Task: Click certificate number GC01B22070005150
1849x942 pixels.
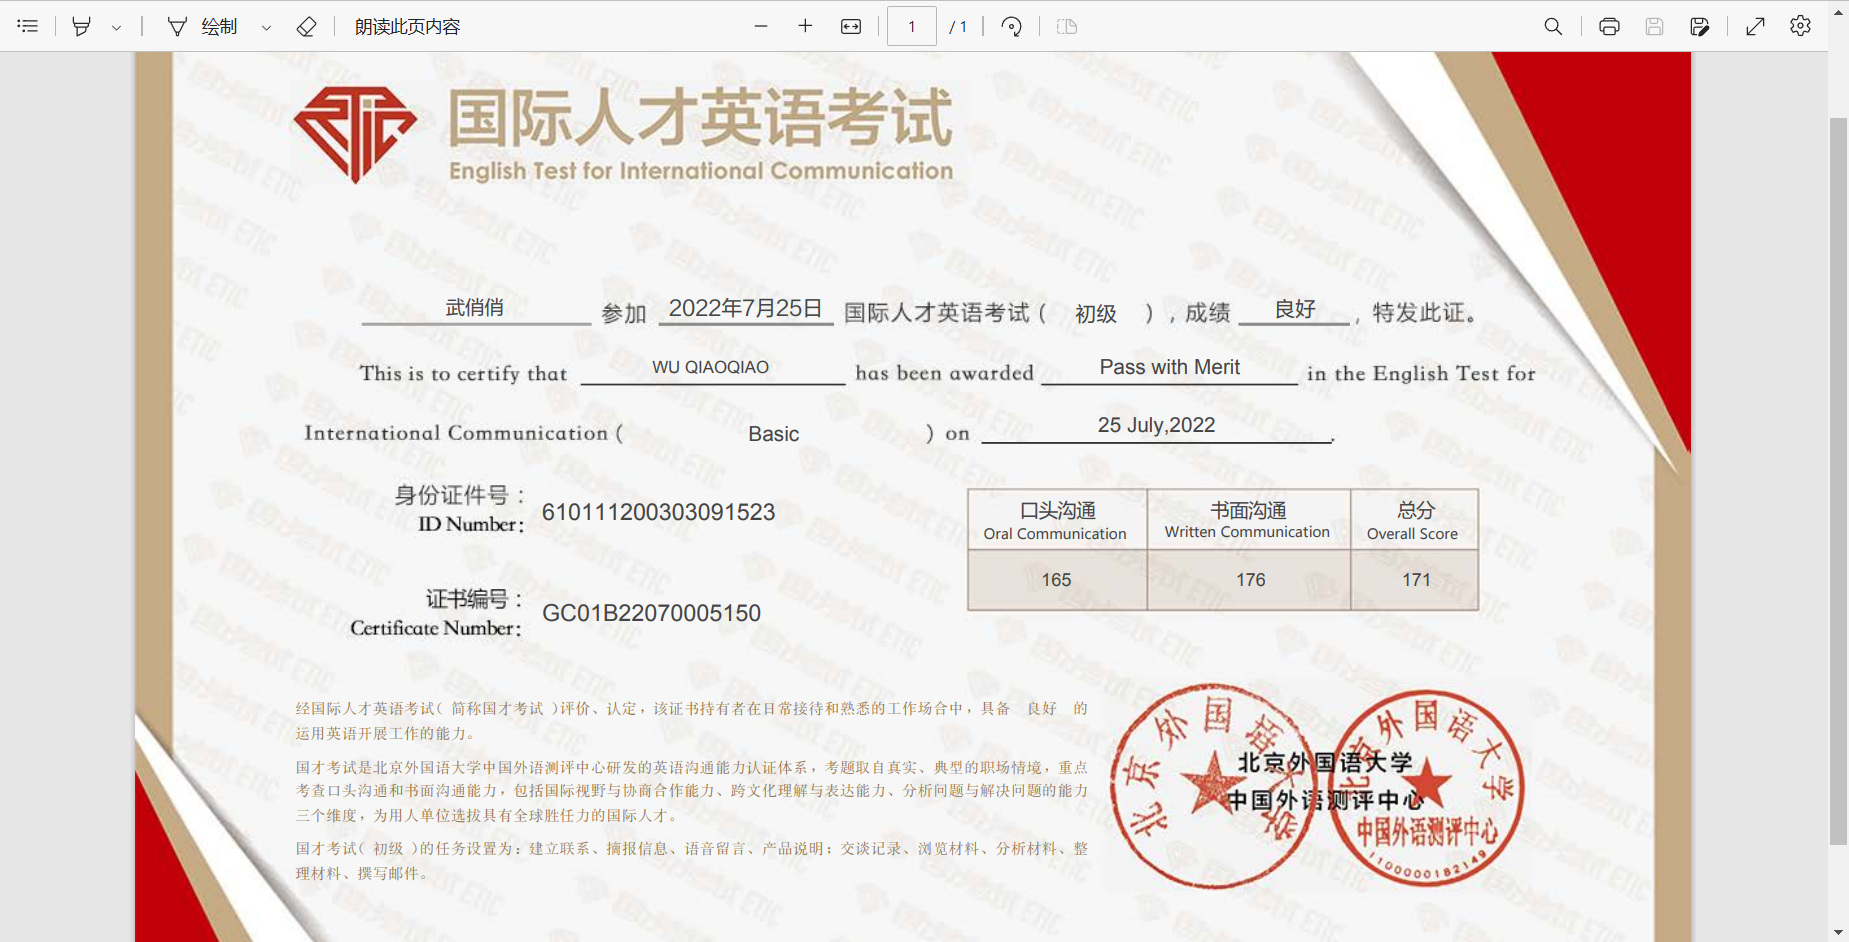Action: pyautogui.click(x=651, y=613)
